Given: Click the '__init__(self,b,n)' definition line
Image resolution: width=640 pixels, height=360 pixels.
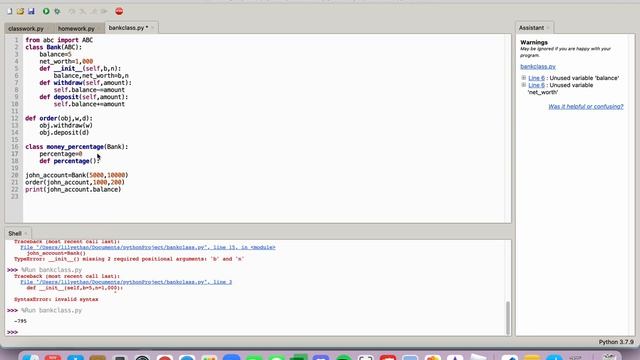Looking at the screenshot, I should pyautogui.click(x=80, y=69).
